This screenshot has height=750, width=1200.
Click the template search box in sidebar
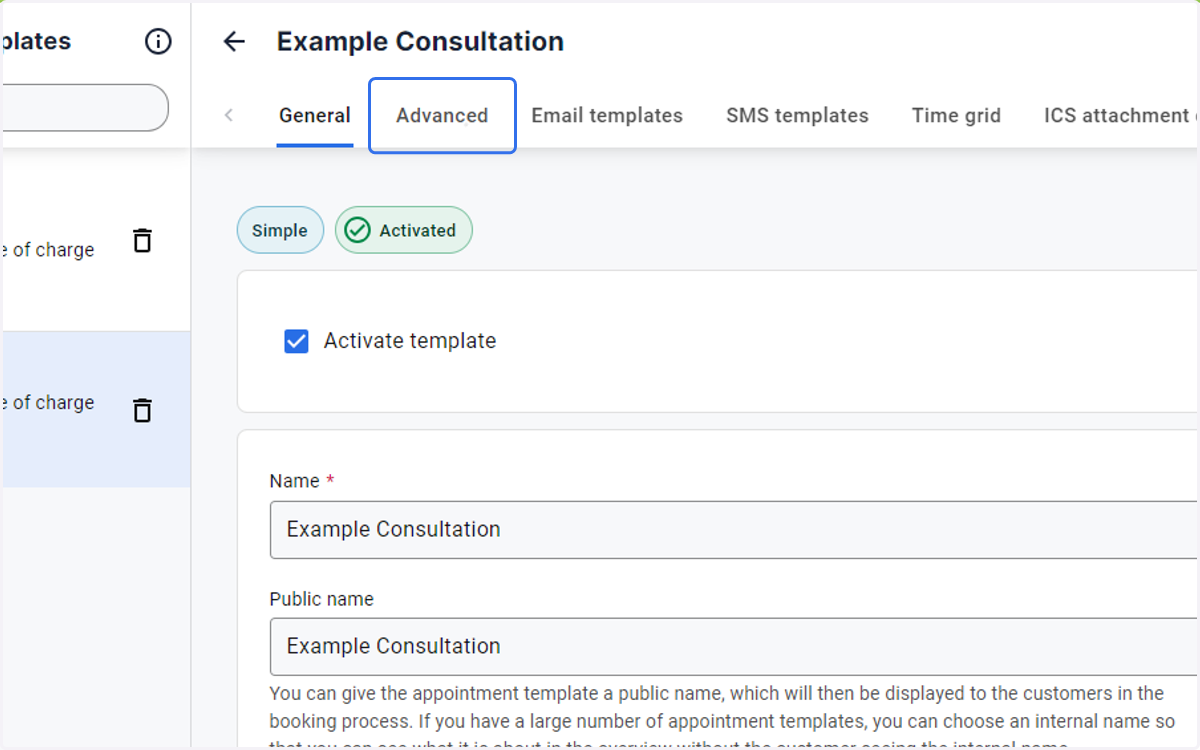pyautogui.click(x=86, y=107)
